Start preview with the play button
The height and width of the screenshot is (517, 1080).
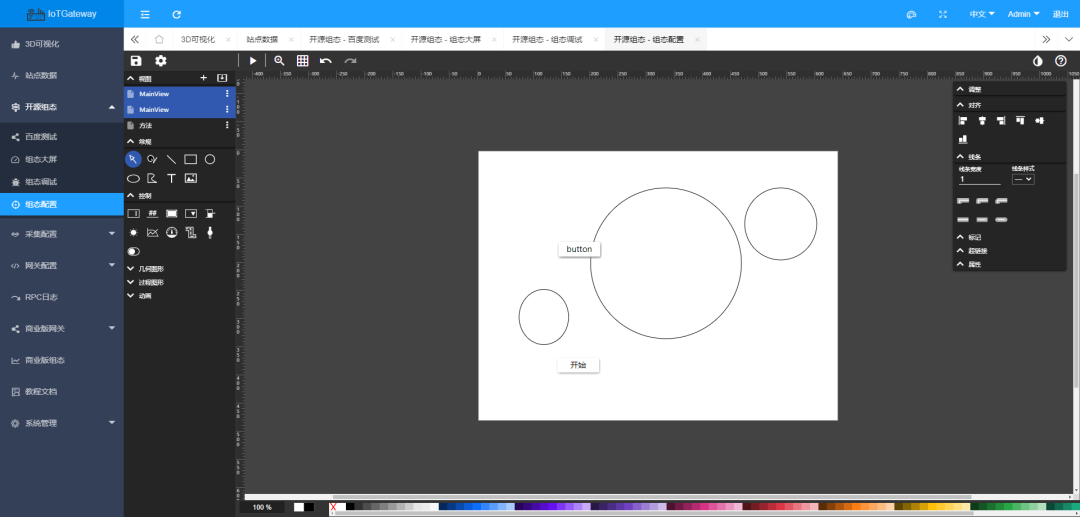coord(253,61)
